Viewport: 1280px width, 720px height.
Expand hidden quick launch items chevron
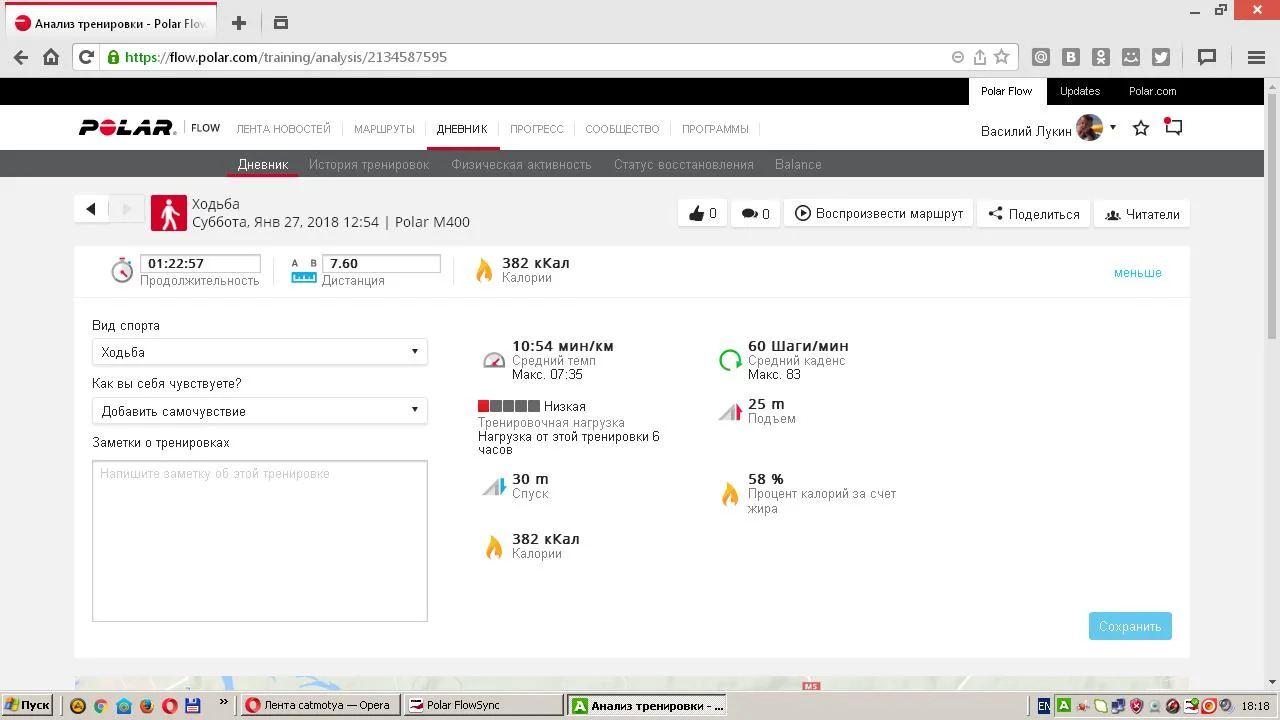coord(222,704)
